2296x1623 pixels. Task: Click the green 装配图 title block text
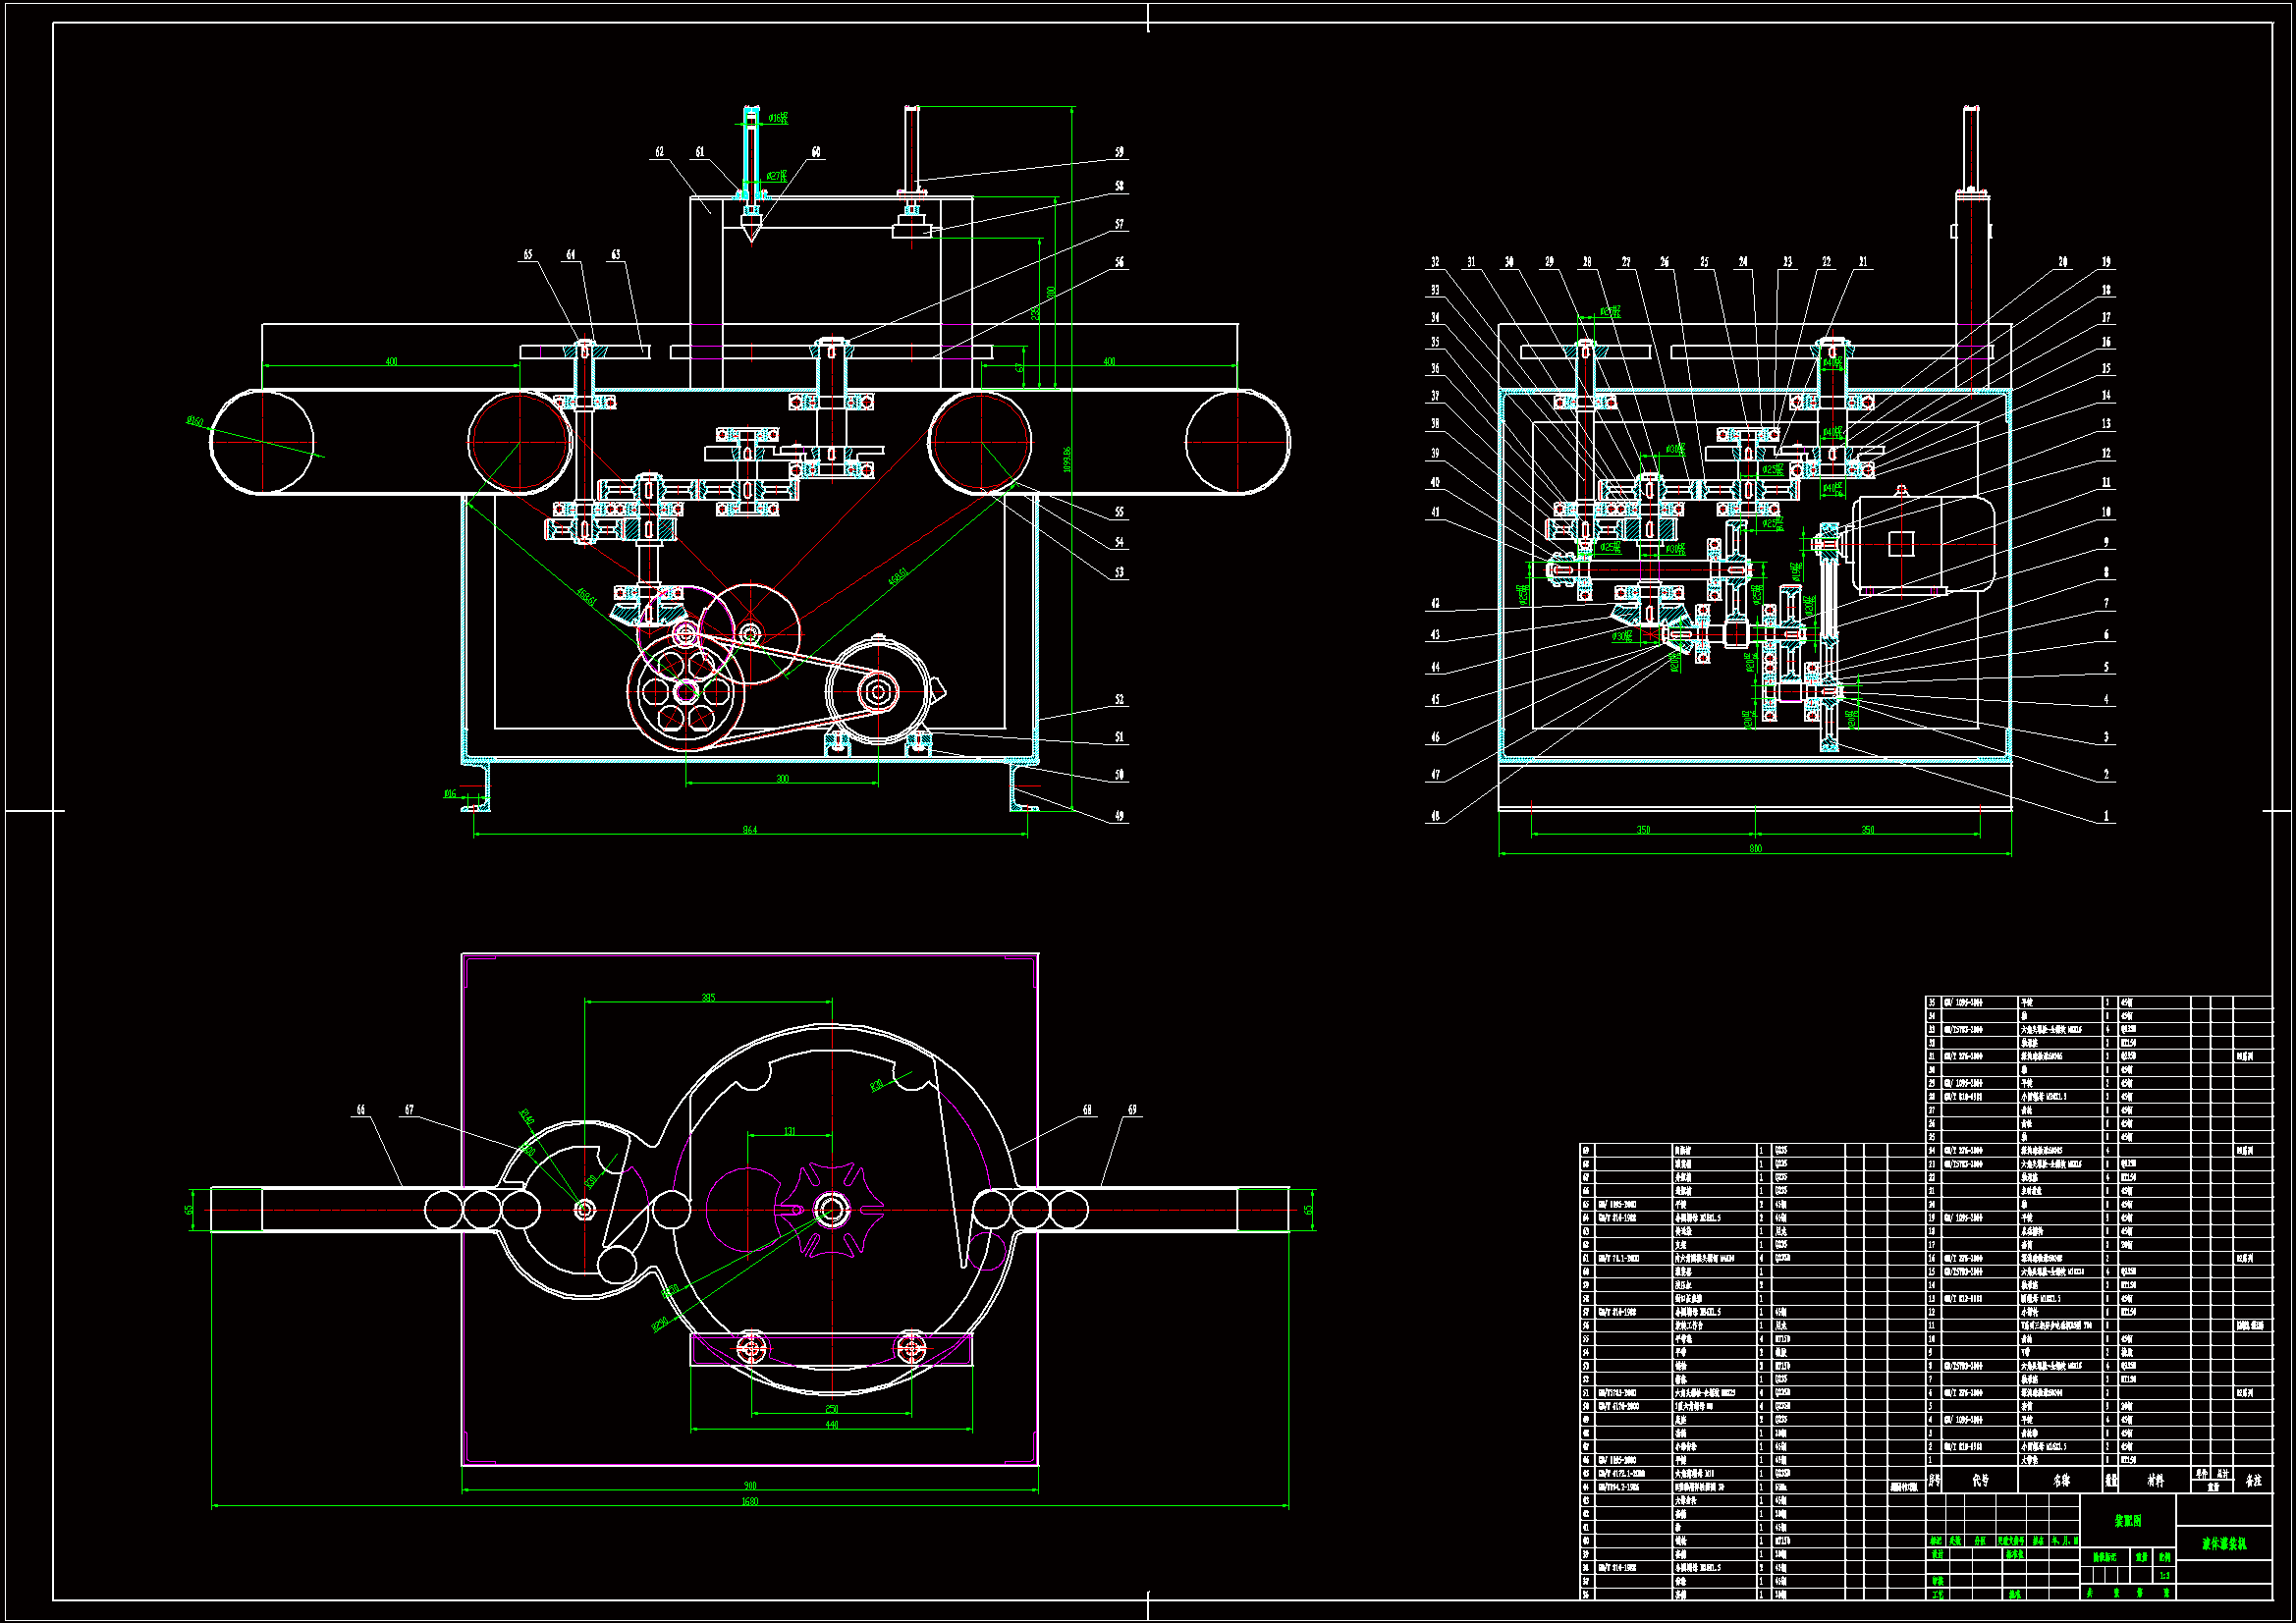2128,1521
